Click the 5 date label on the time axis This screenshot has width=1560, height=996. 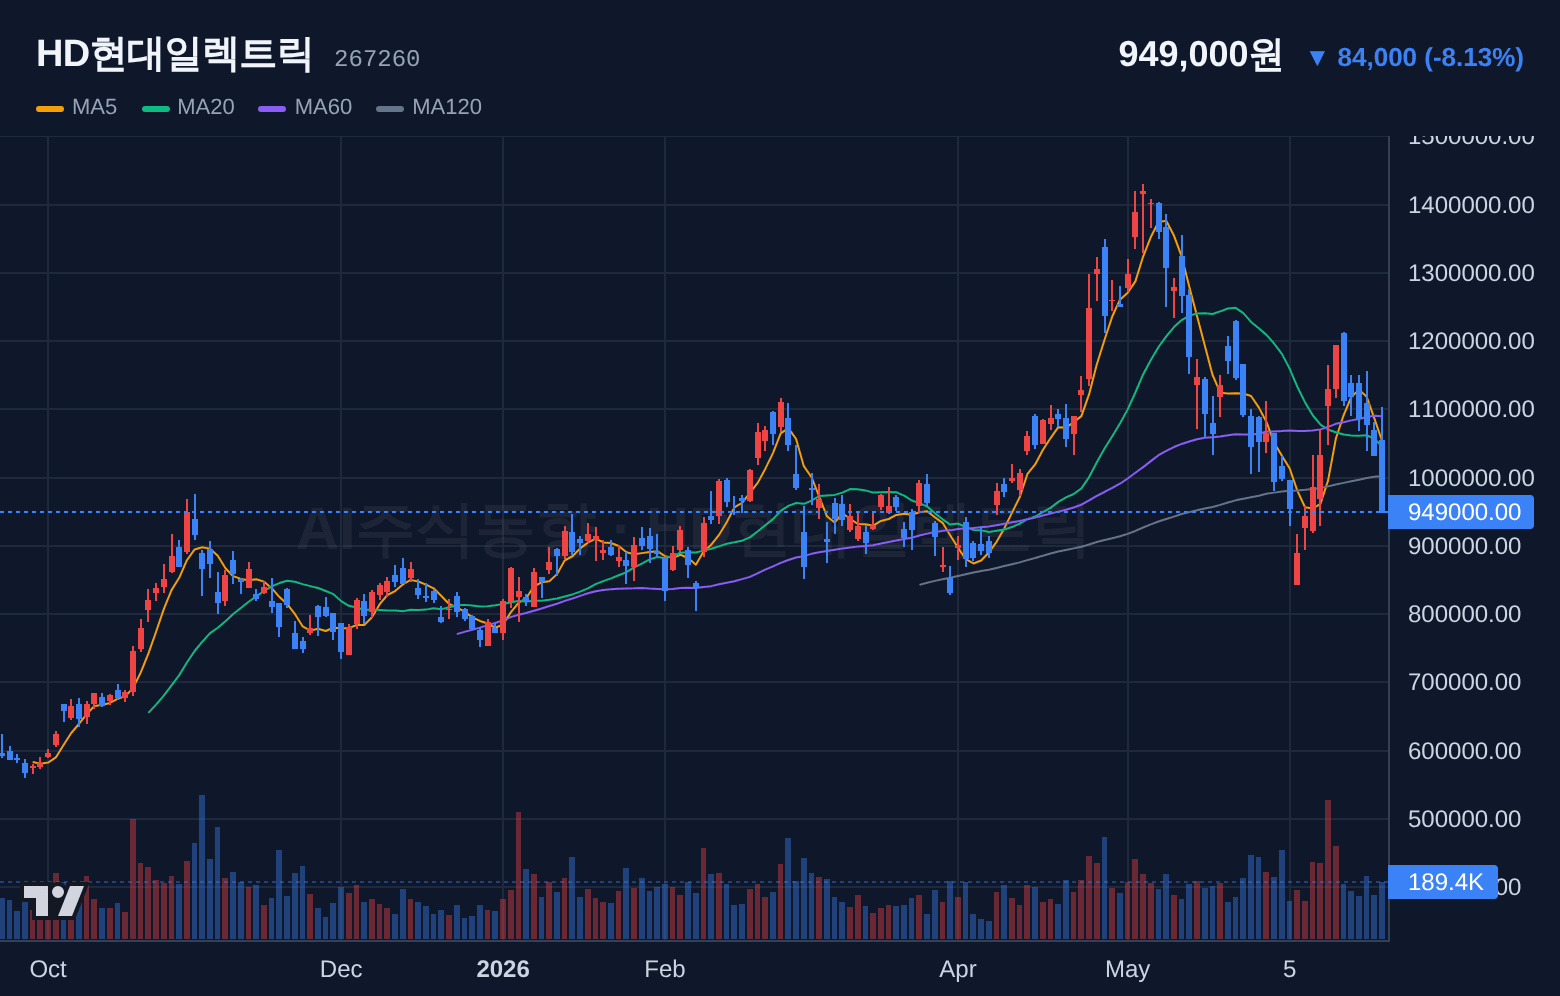point(1290,969)
